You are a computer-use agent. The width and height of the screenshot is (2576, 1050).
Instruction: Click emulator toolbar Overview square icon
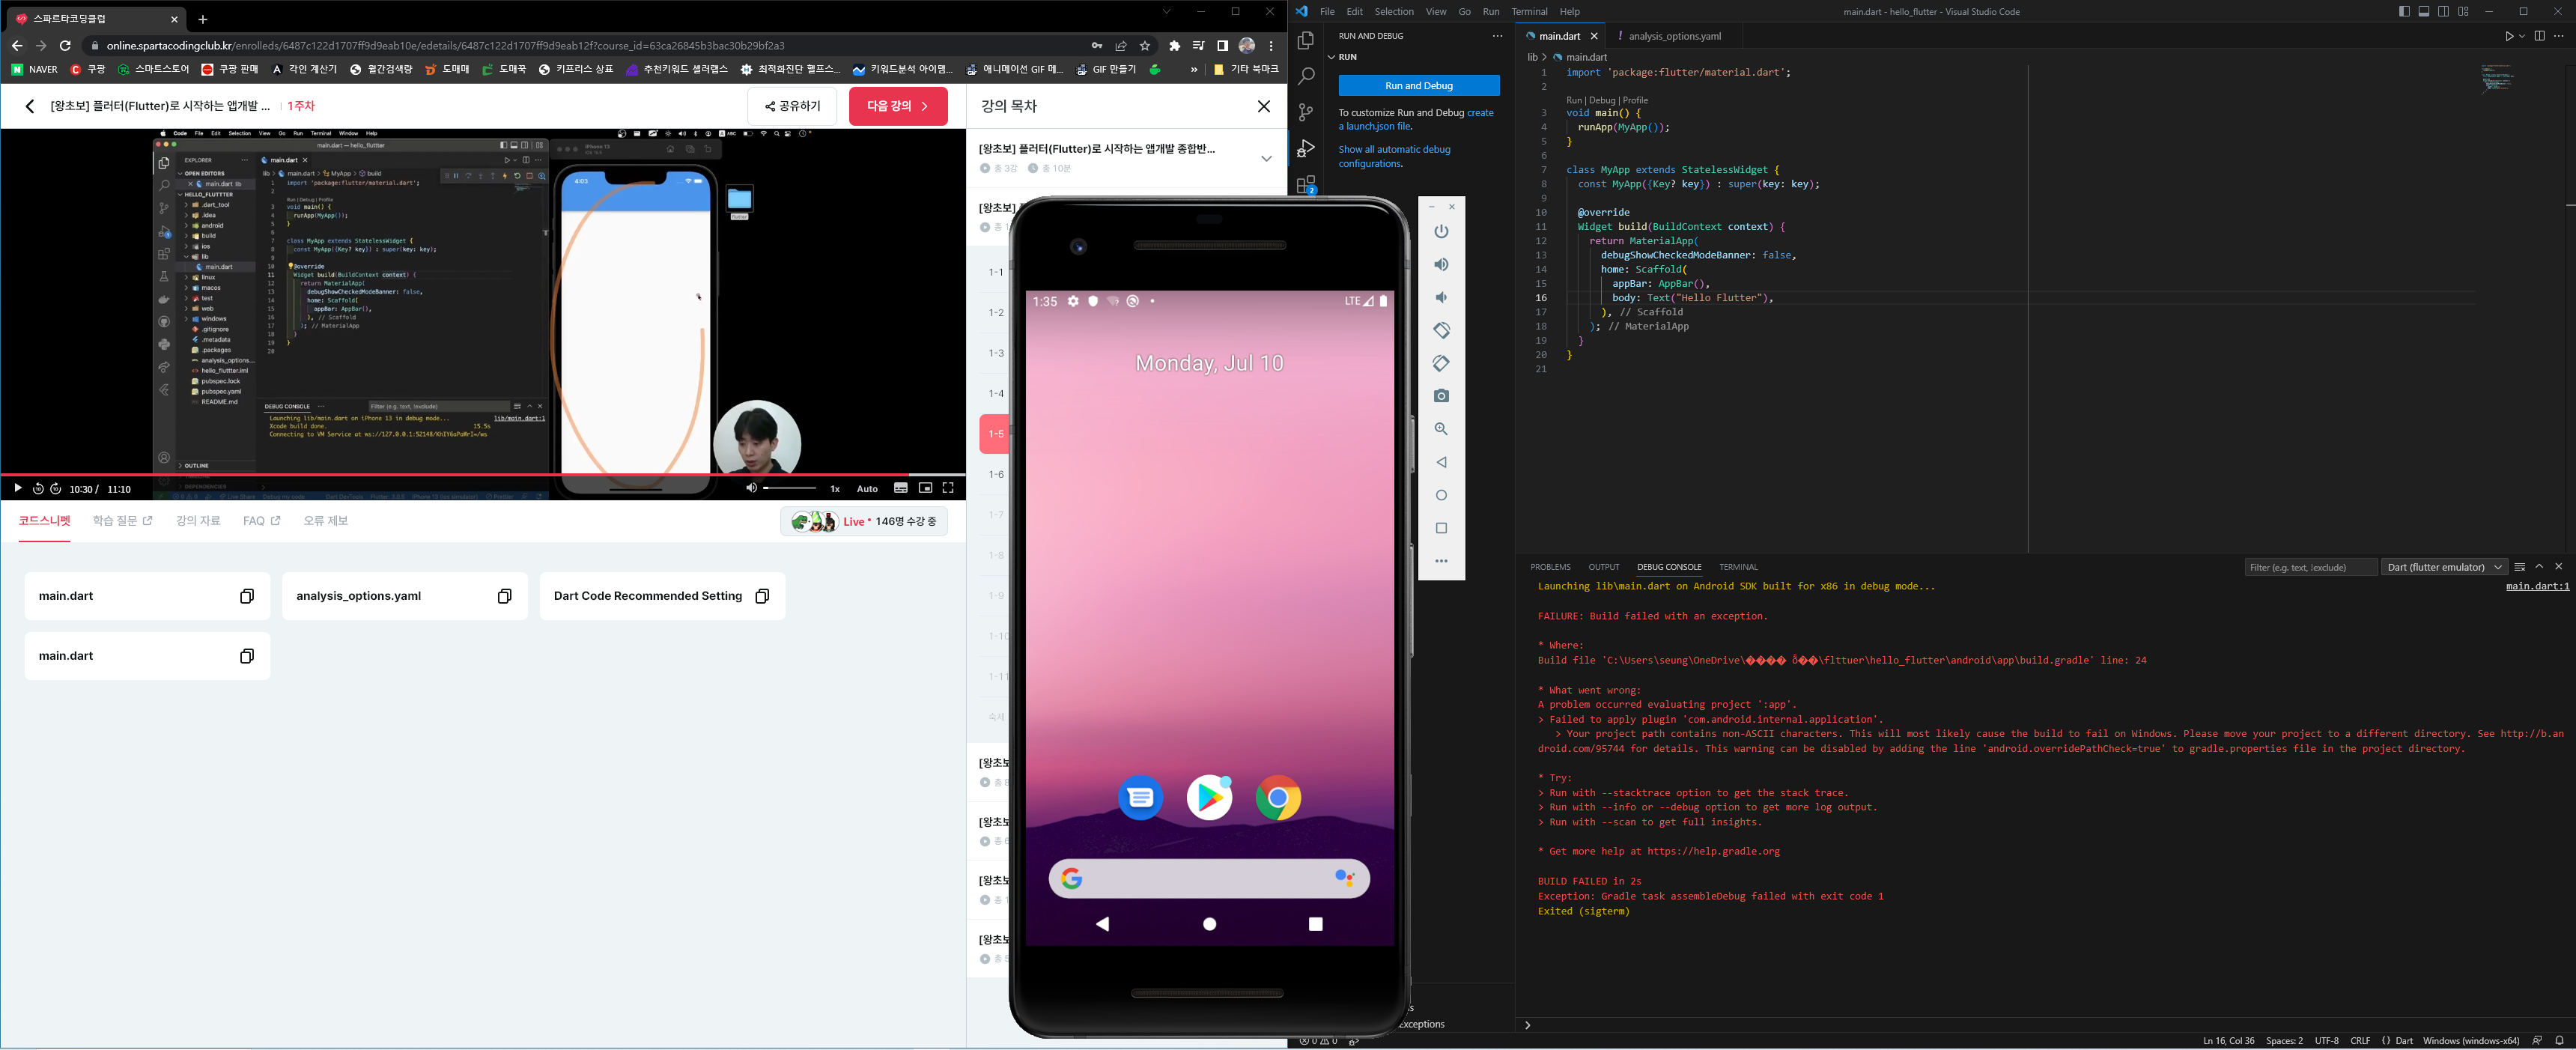(1441, 528)
